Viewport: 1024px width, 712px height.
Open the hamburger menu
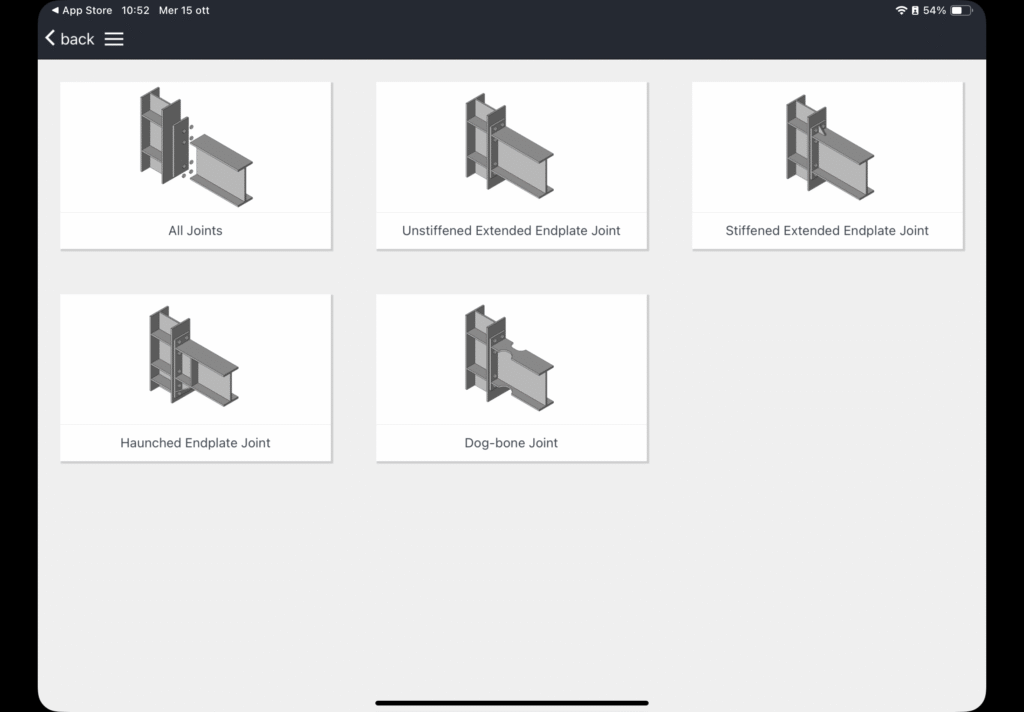(114, 39)
